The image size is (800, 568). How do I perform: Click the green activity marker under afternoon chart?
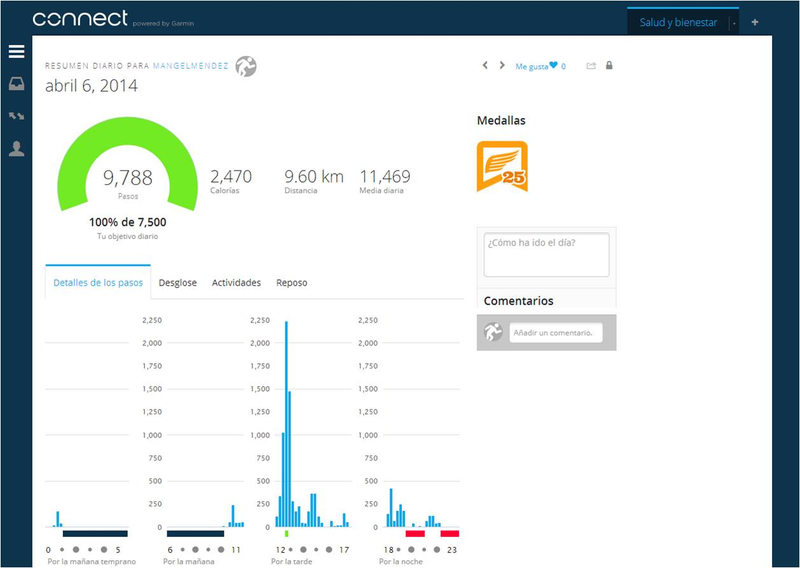287,533
